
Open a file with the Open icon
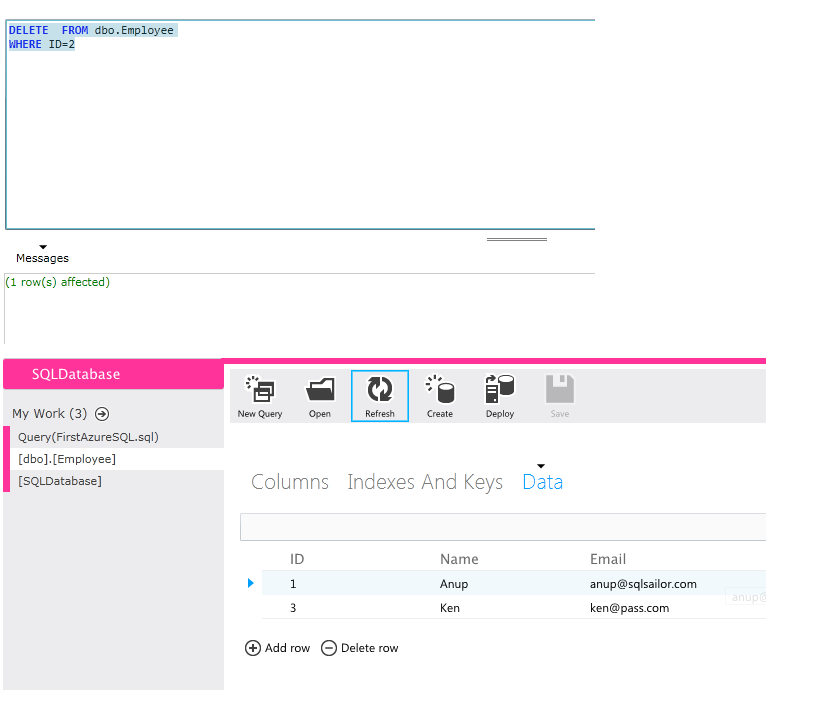click(320, 390)
